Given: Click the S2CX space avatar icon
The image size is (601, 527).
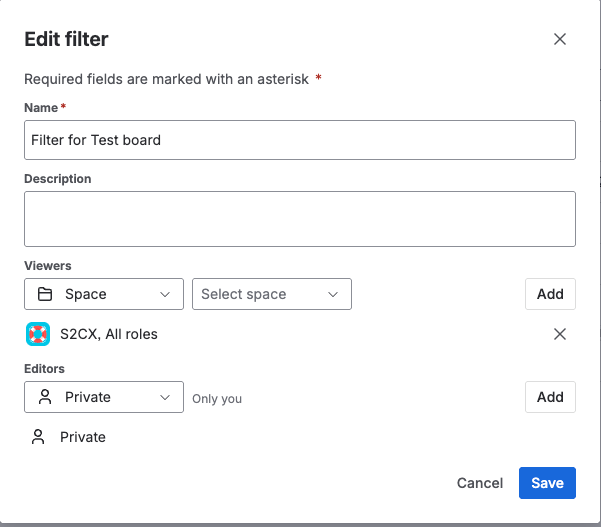Looking at the screenshot, I should coord(38,334).
